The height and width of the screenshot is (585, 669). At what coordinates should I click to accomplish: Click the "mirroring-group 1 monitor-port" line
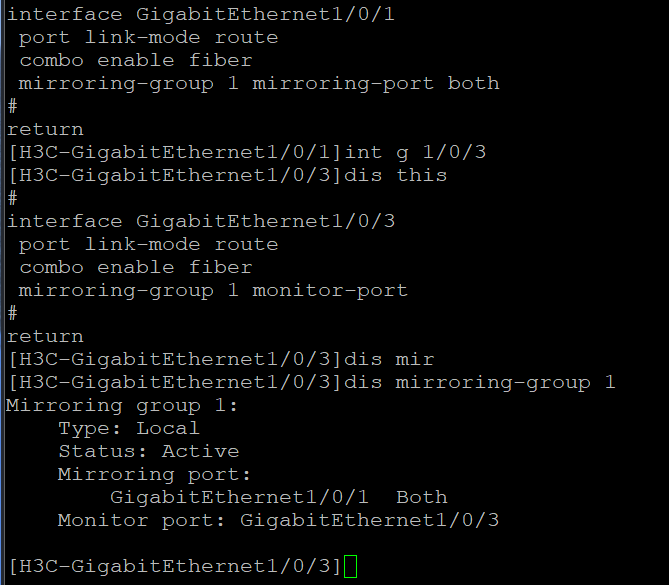coord(213,290)
